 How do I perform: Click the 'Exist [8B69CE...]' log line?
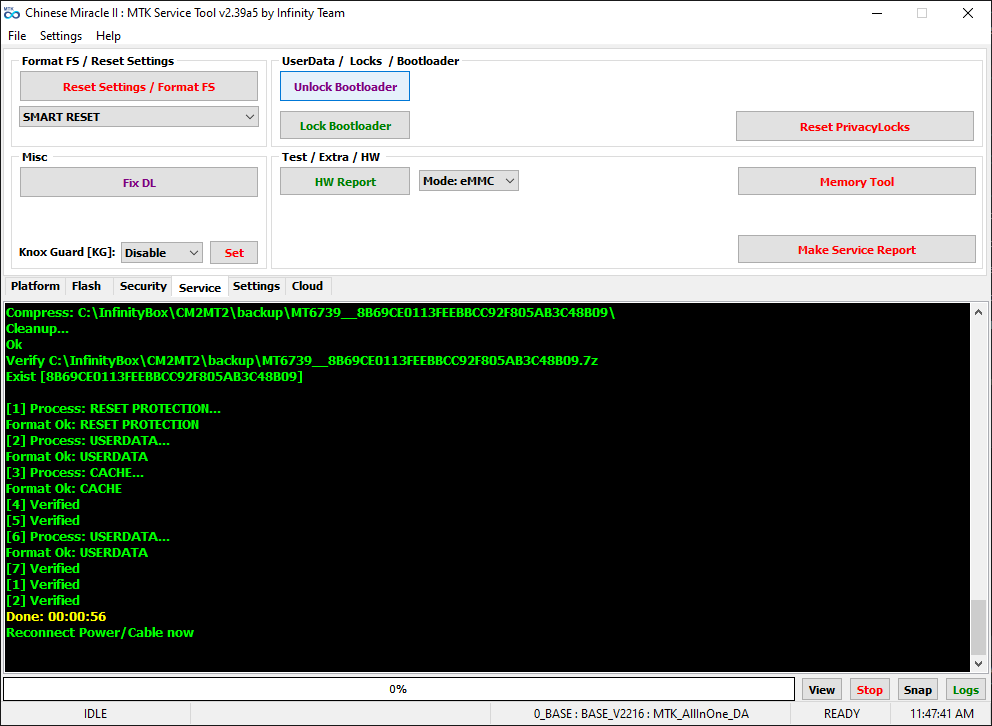pyautogui.click(x=154, y=377)
